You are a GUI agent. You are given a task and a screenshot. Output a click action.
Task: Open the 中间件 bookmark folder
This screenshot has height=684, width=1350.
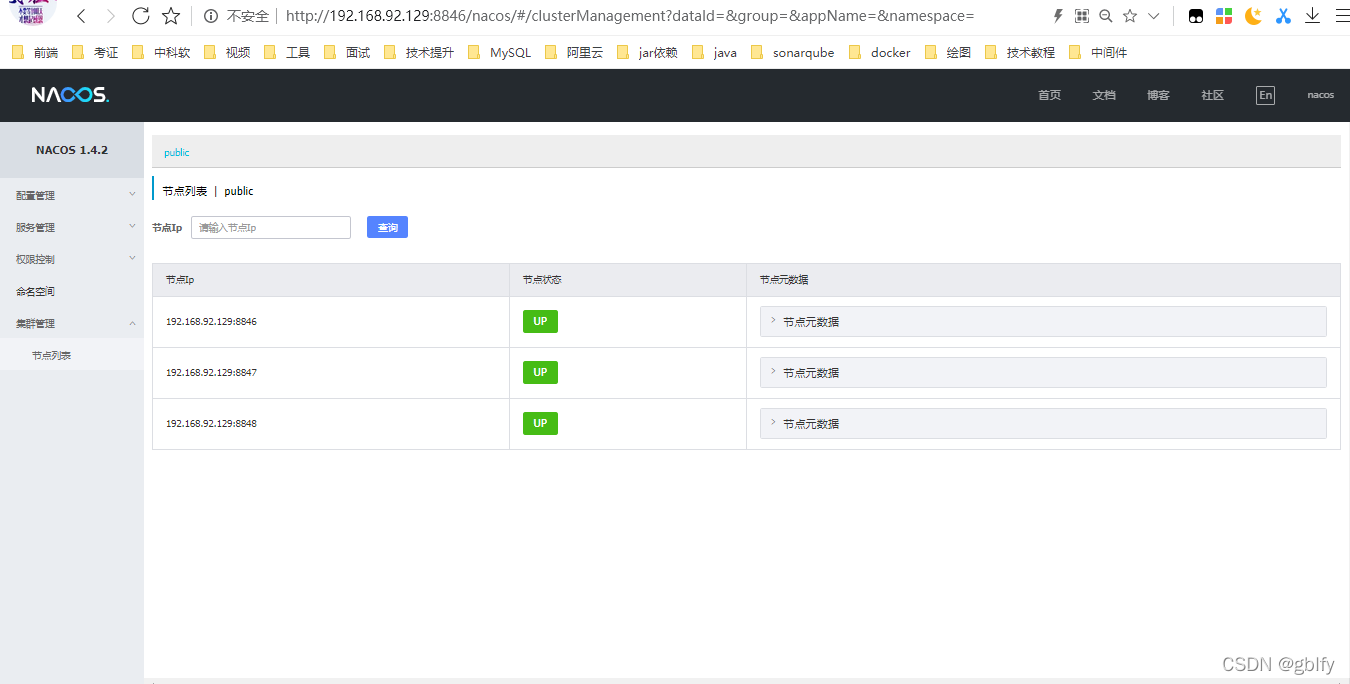pos(1098,52)
